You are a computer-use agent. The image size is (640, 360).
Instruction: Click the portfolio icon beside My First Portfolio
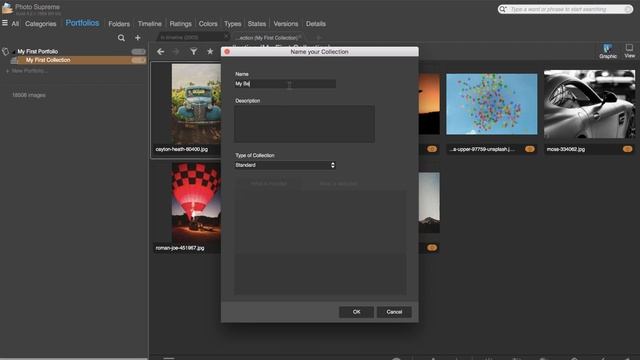[5, 51]
